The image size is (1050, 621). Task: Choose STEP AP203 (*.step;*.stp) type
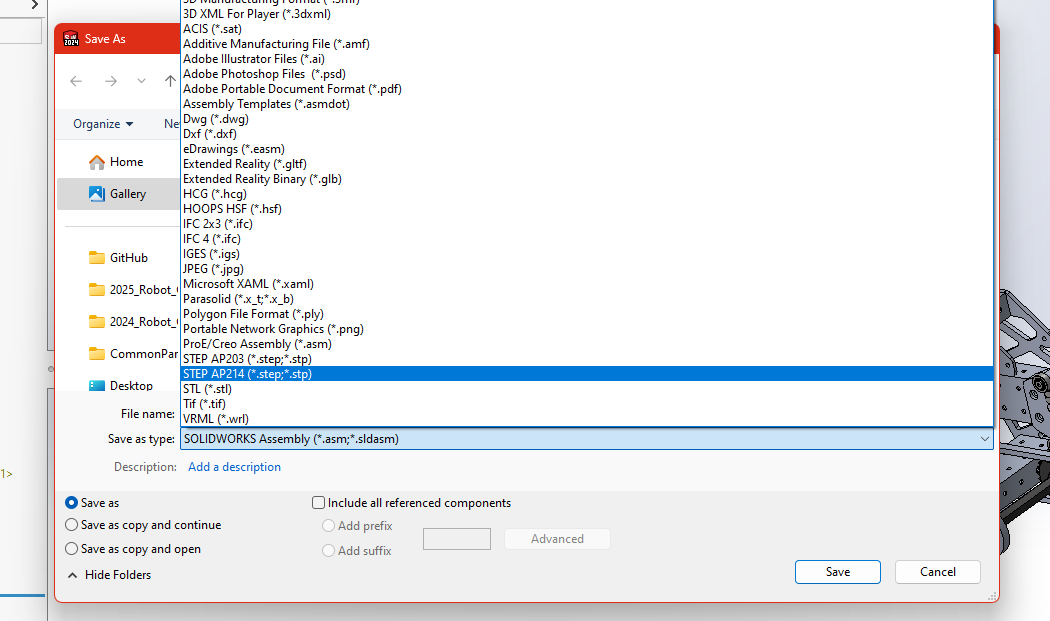coord(587,359)
